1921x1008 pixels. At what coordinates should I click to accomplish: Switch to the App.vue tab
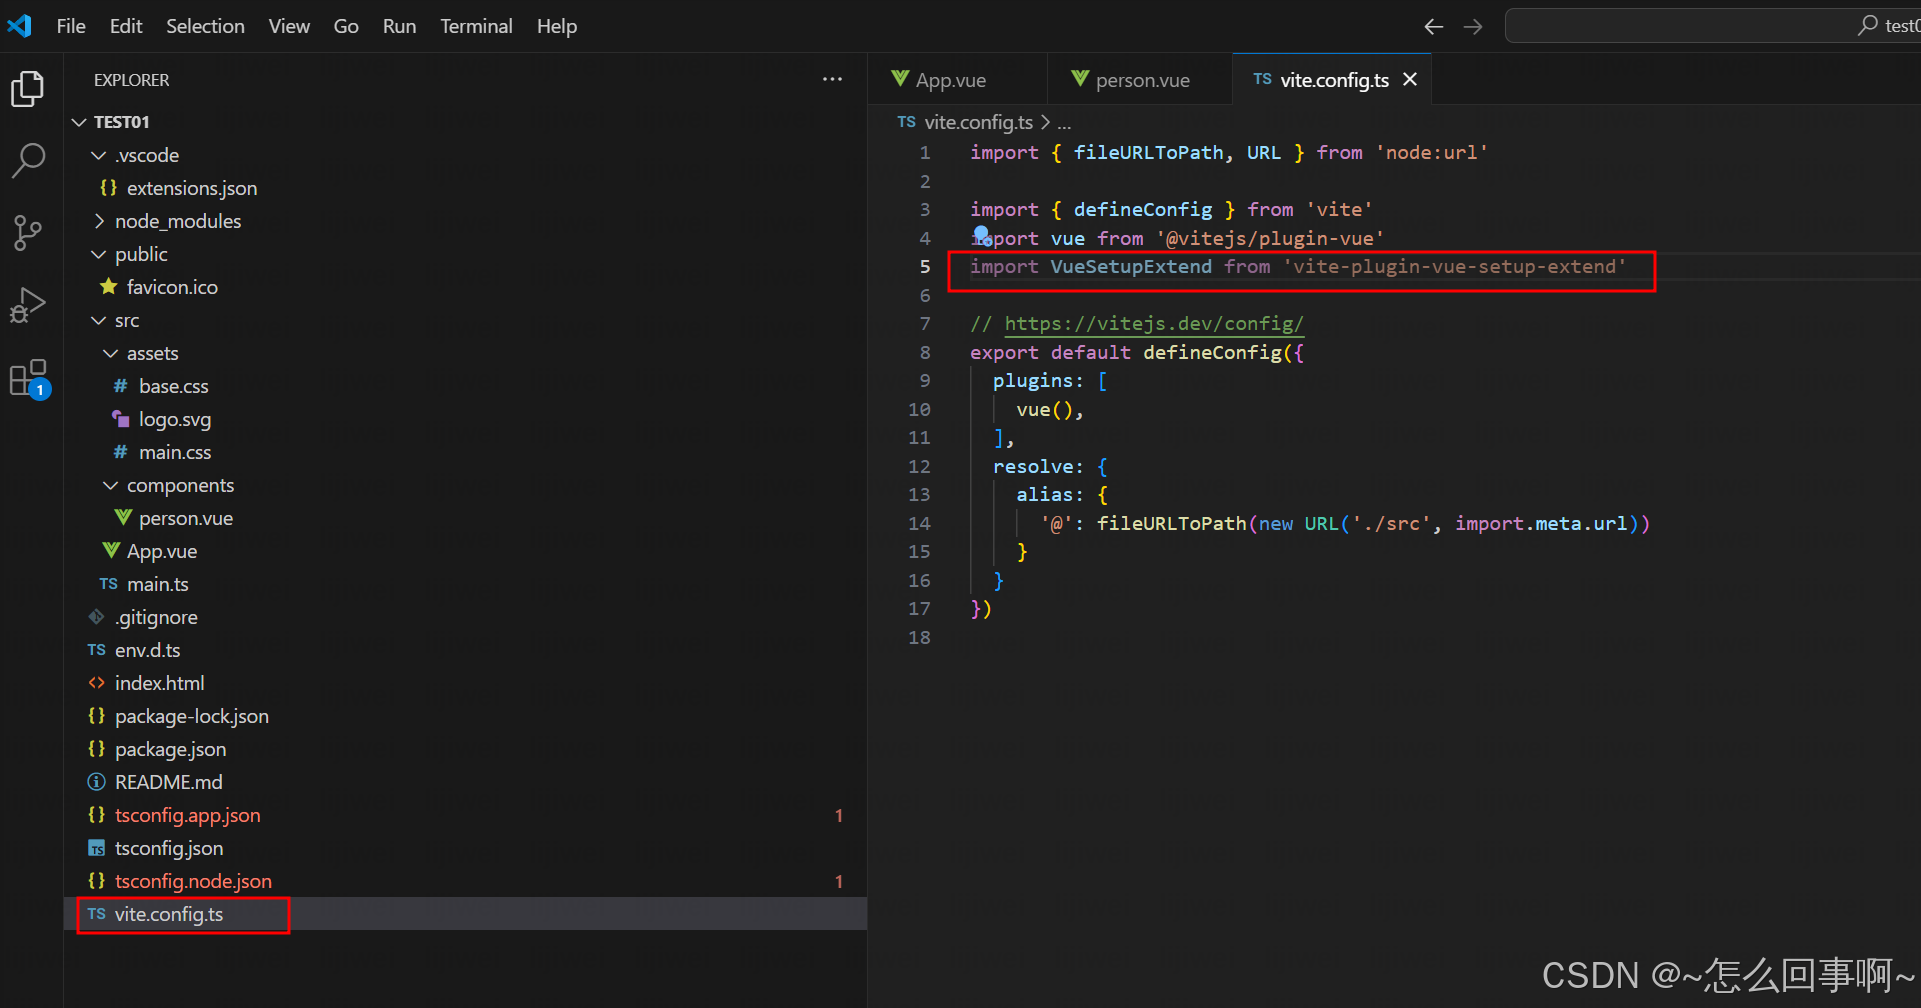pos(949,79)
